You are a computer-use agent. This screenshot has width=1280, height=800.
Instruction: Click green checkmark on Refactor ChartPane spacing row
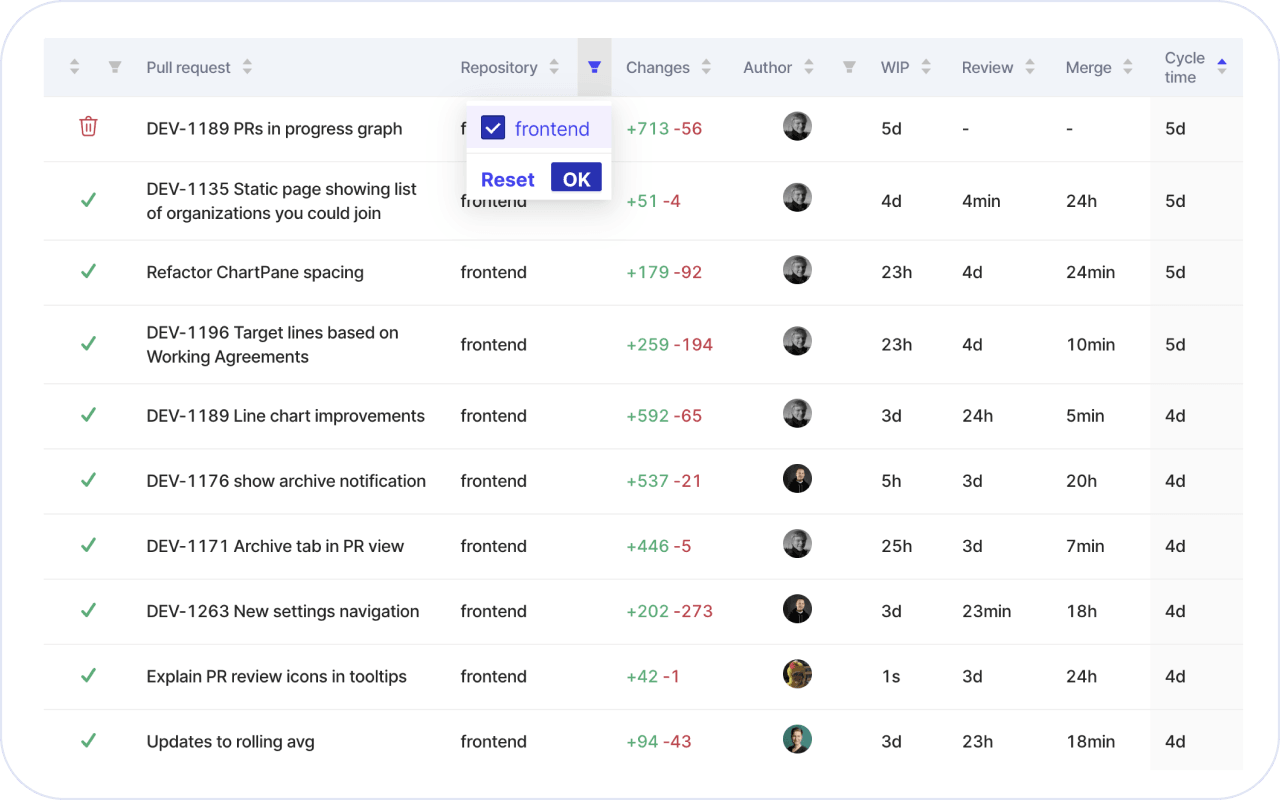pyautogui.click(x=88, y=271)
